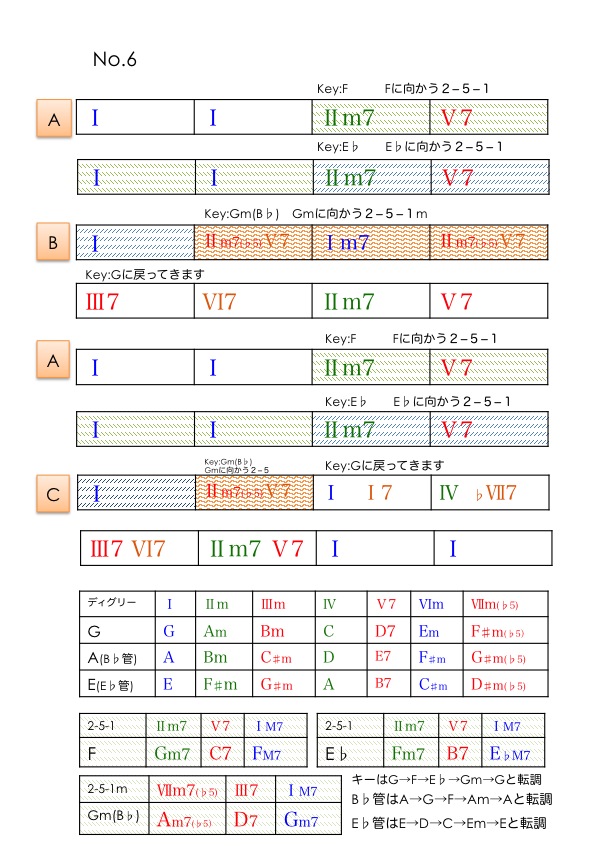Select the FM7 chord cell
600x867 pixels.
(273, 750)
